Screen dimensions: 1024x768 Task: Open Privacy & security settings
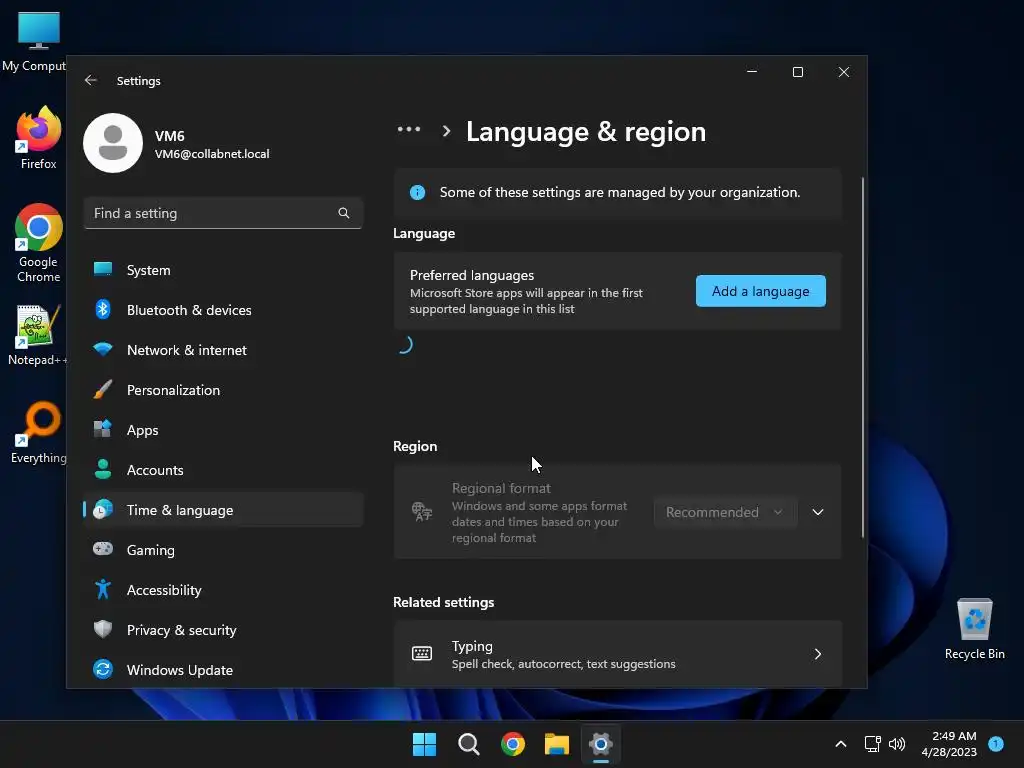[223, 630]
